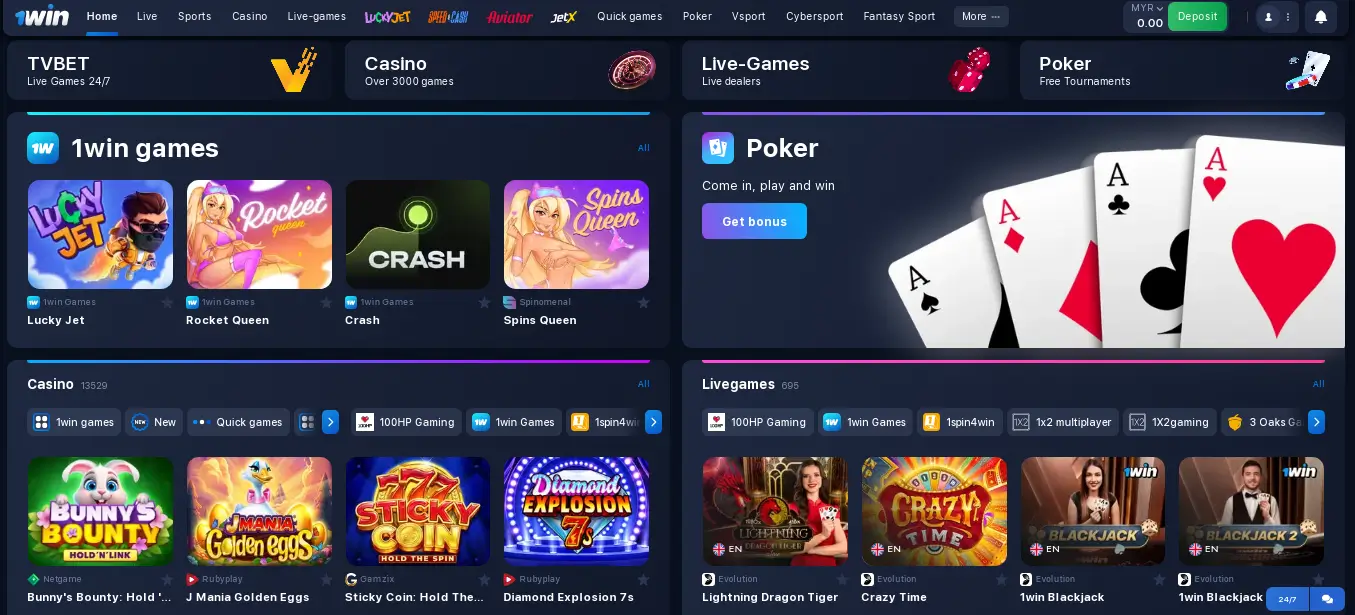Open live chat bubble icon
1355x615 pixels.
click(1327, 599)
